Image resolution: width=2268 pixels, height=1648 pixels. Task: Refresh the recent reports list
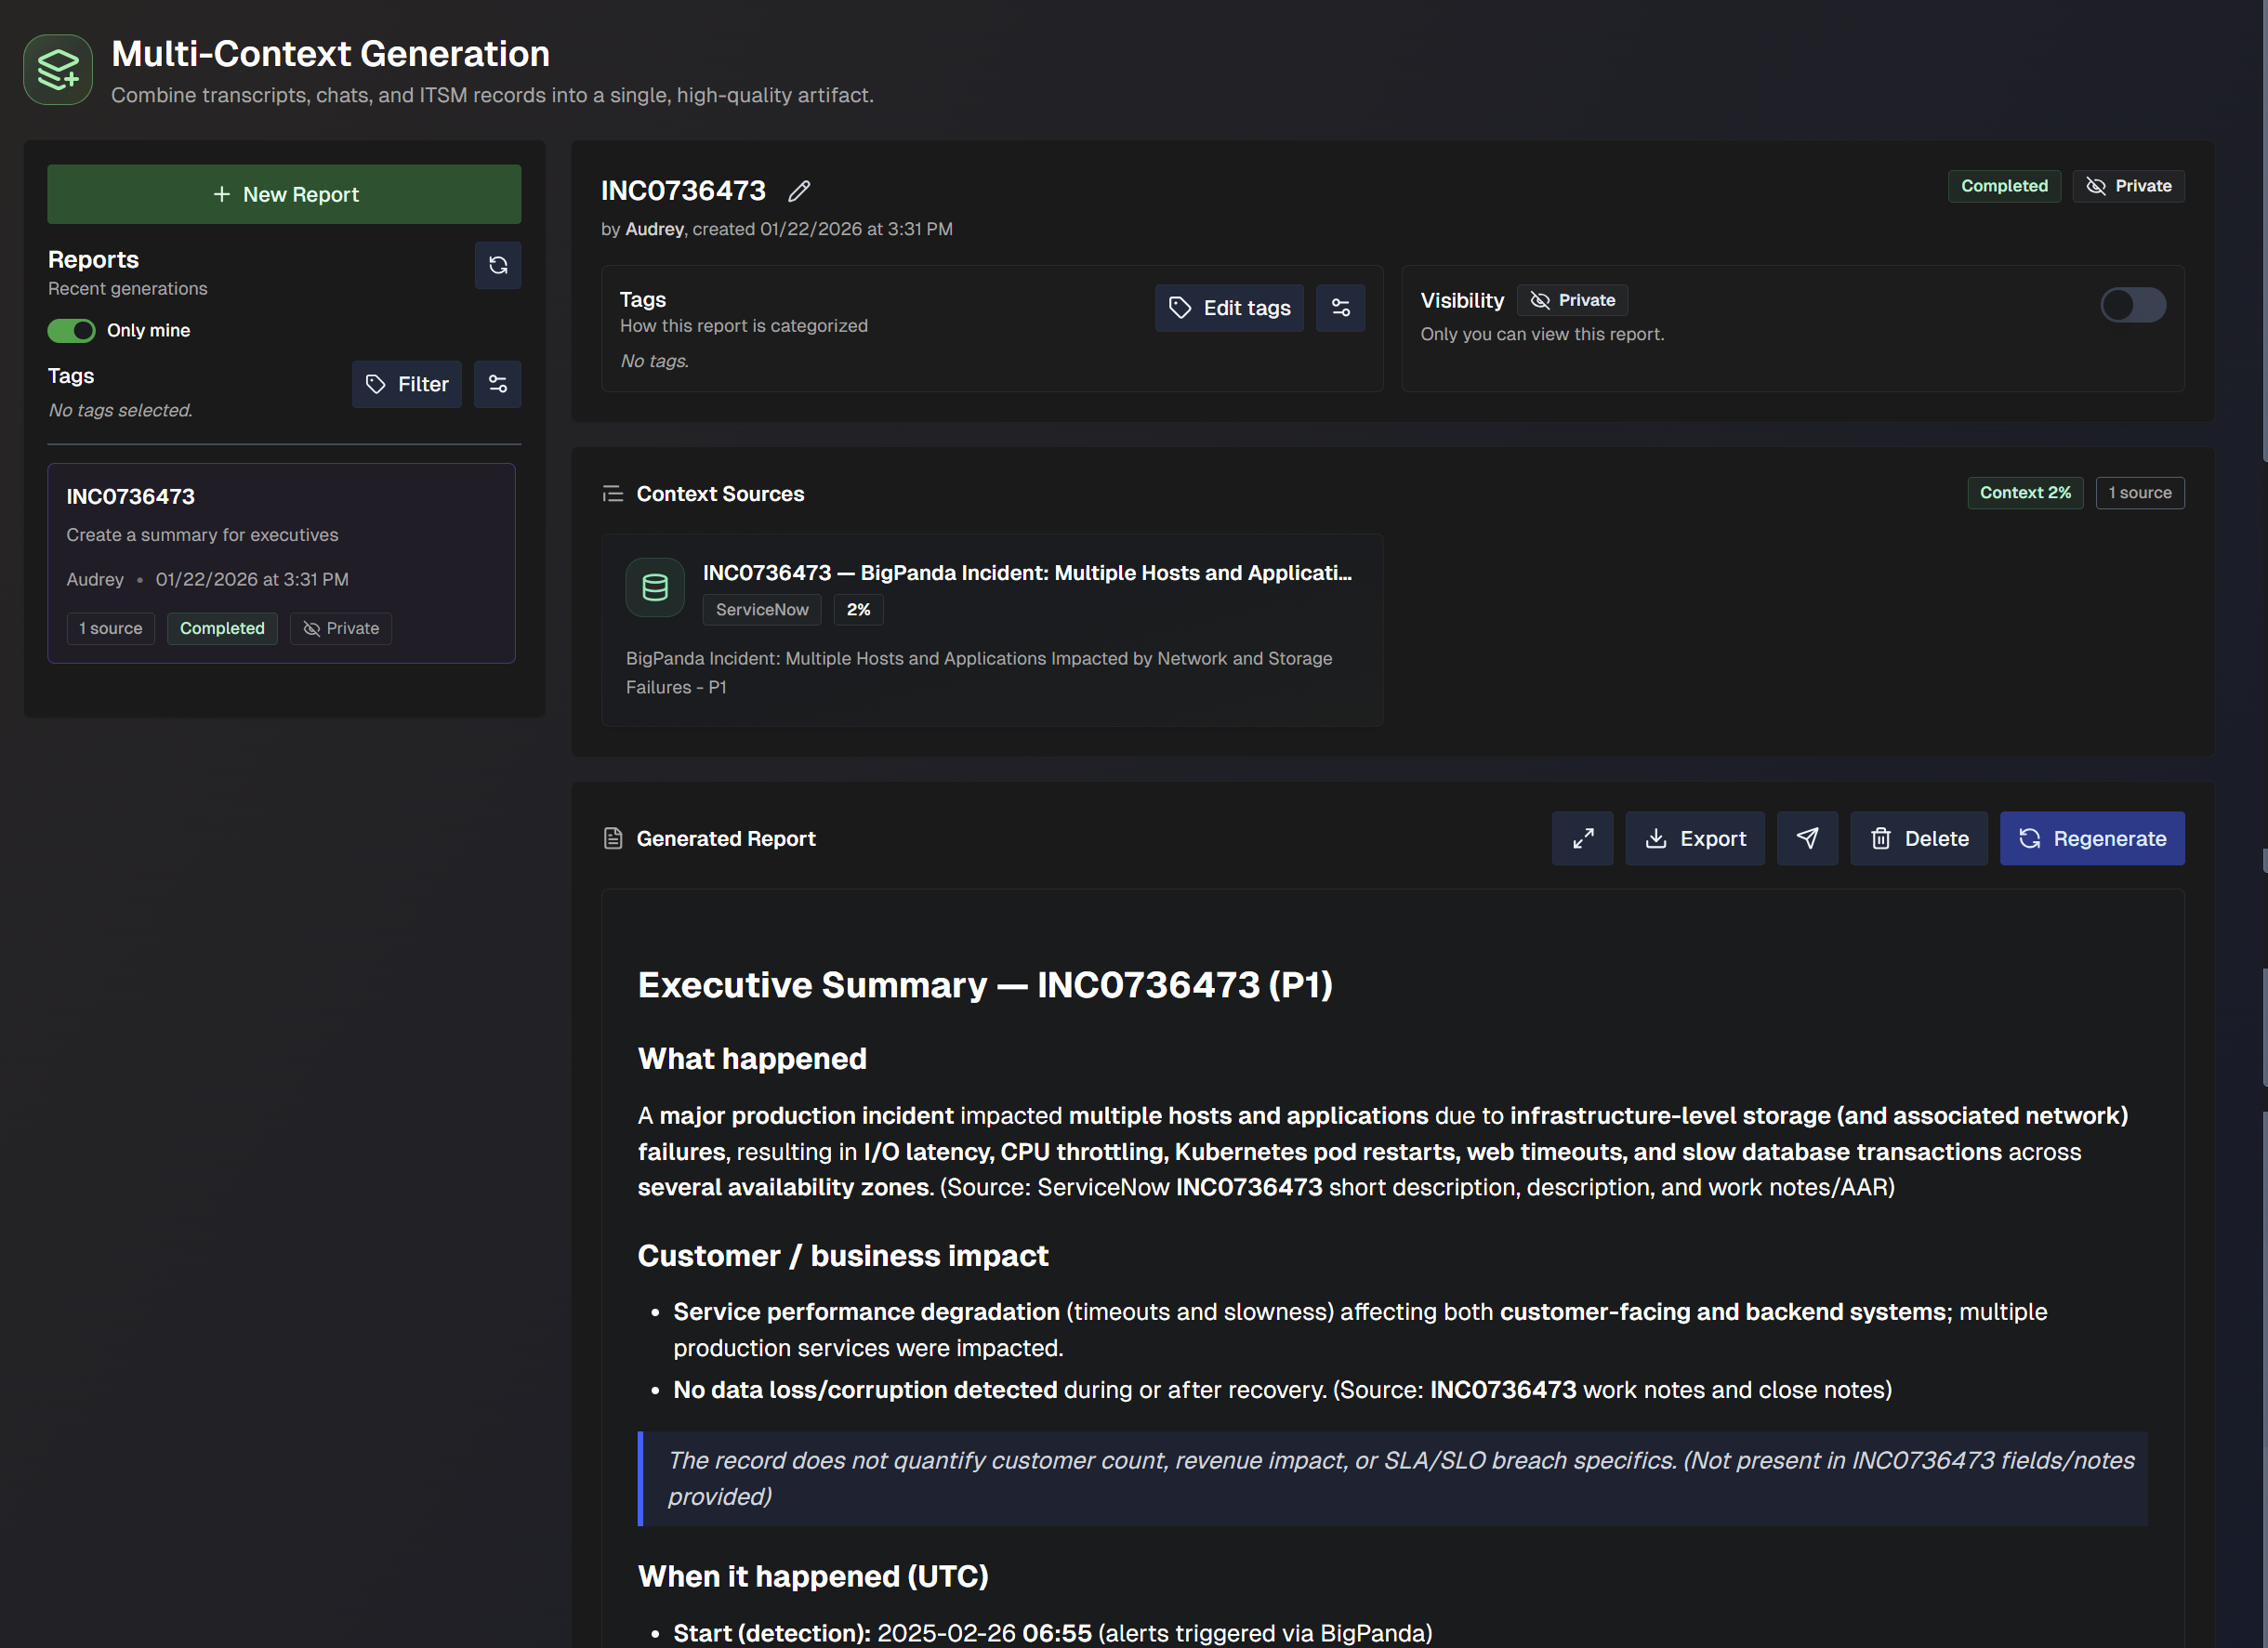click(497, 265)
